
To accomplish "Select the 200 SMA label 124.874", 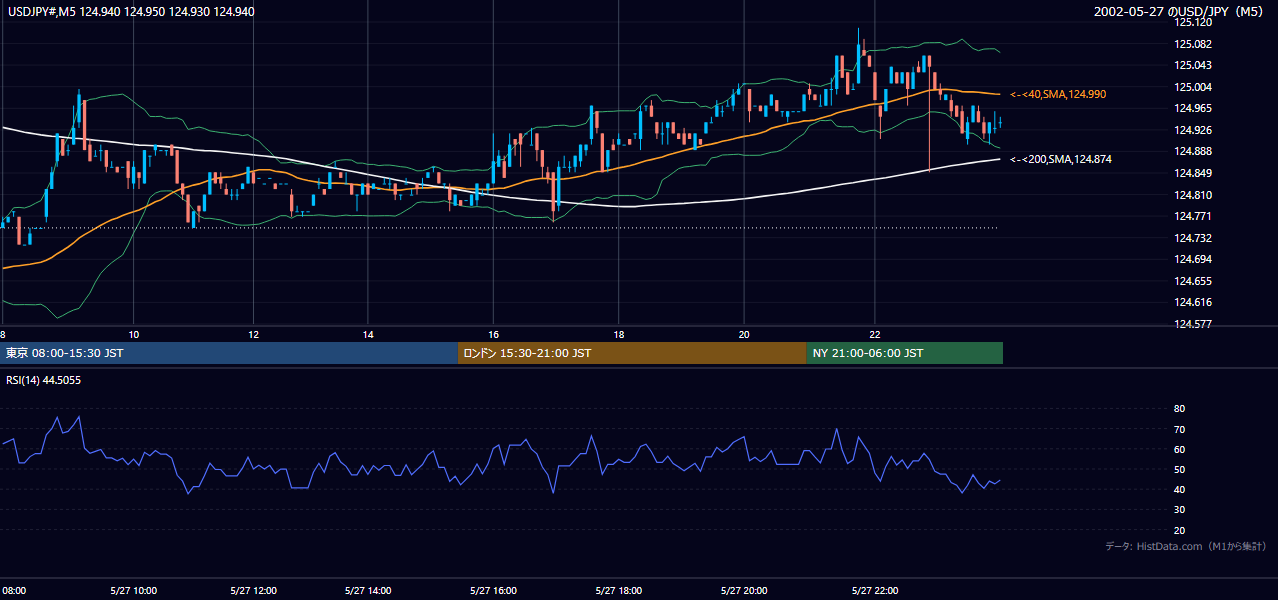I will [x=1061, y=160].
